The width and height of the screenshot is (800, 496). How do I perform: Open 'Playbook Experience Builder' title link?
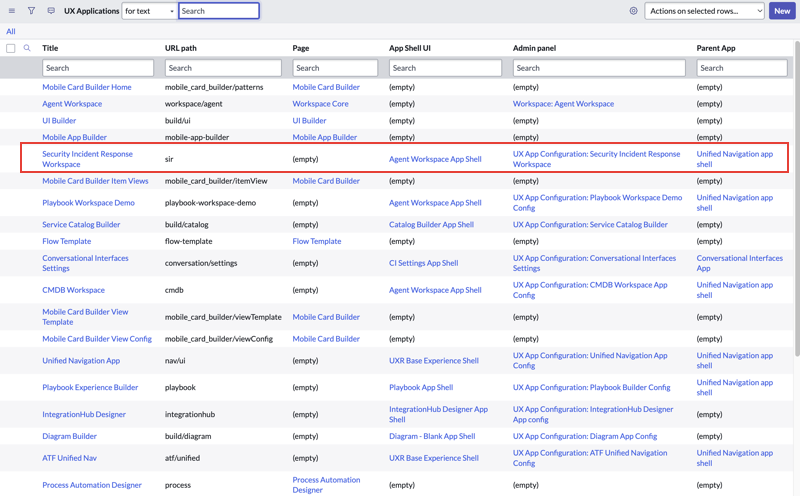[x=90, y=387]
